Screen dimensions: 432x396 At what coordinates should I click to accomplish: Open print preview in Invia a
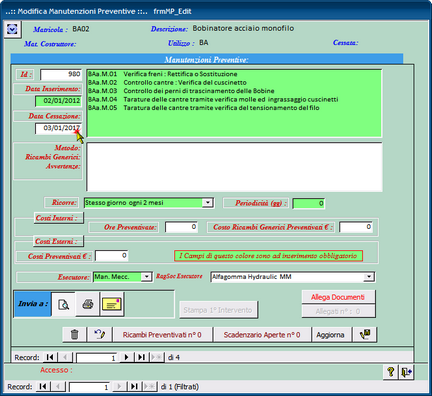(63, 304)
